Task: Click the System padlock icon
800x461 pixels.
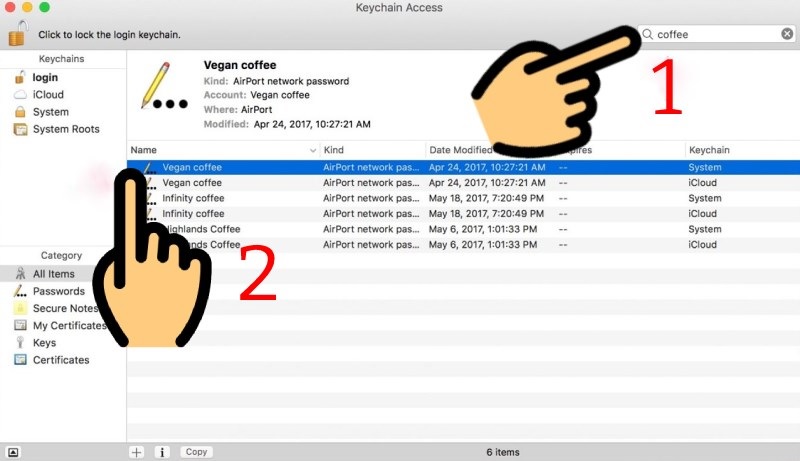Action: coord(20,112)
